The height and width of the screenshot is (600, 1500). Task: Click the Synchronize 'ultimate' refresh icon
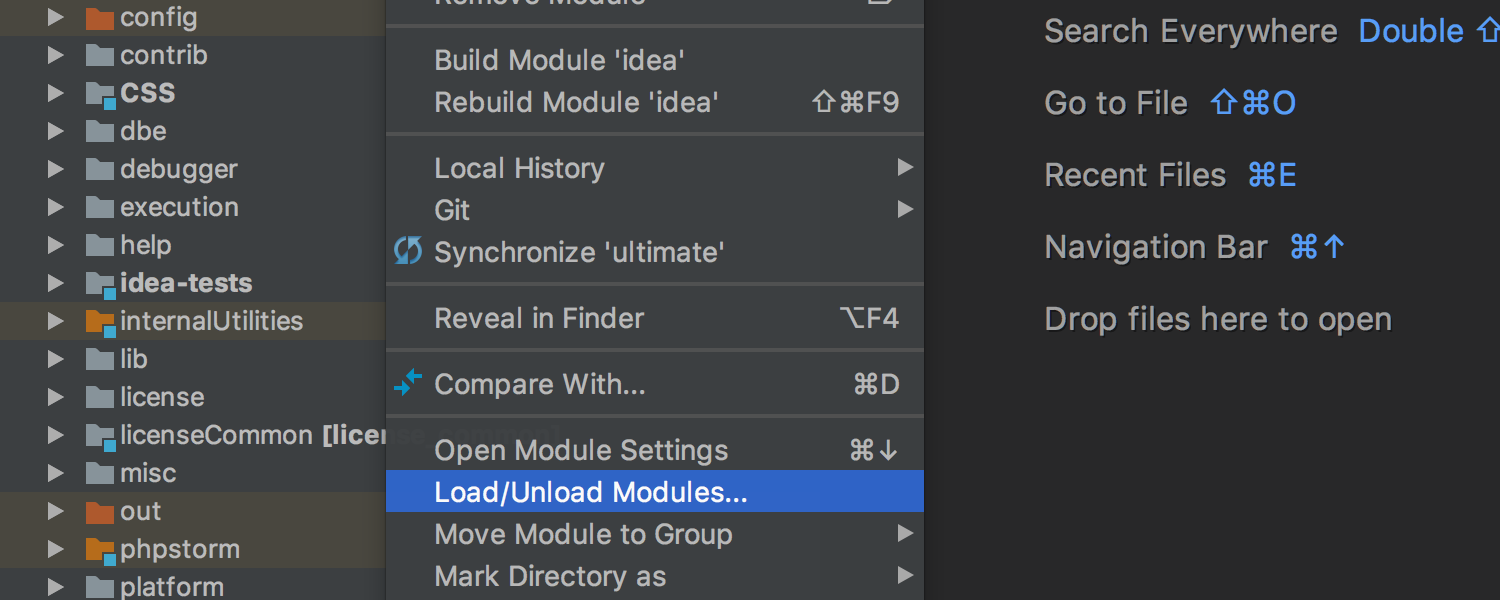tap(408, 251)
